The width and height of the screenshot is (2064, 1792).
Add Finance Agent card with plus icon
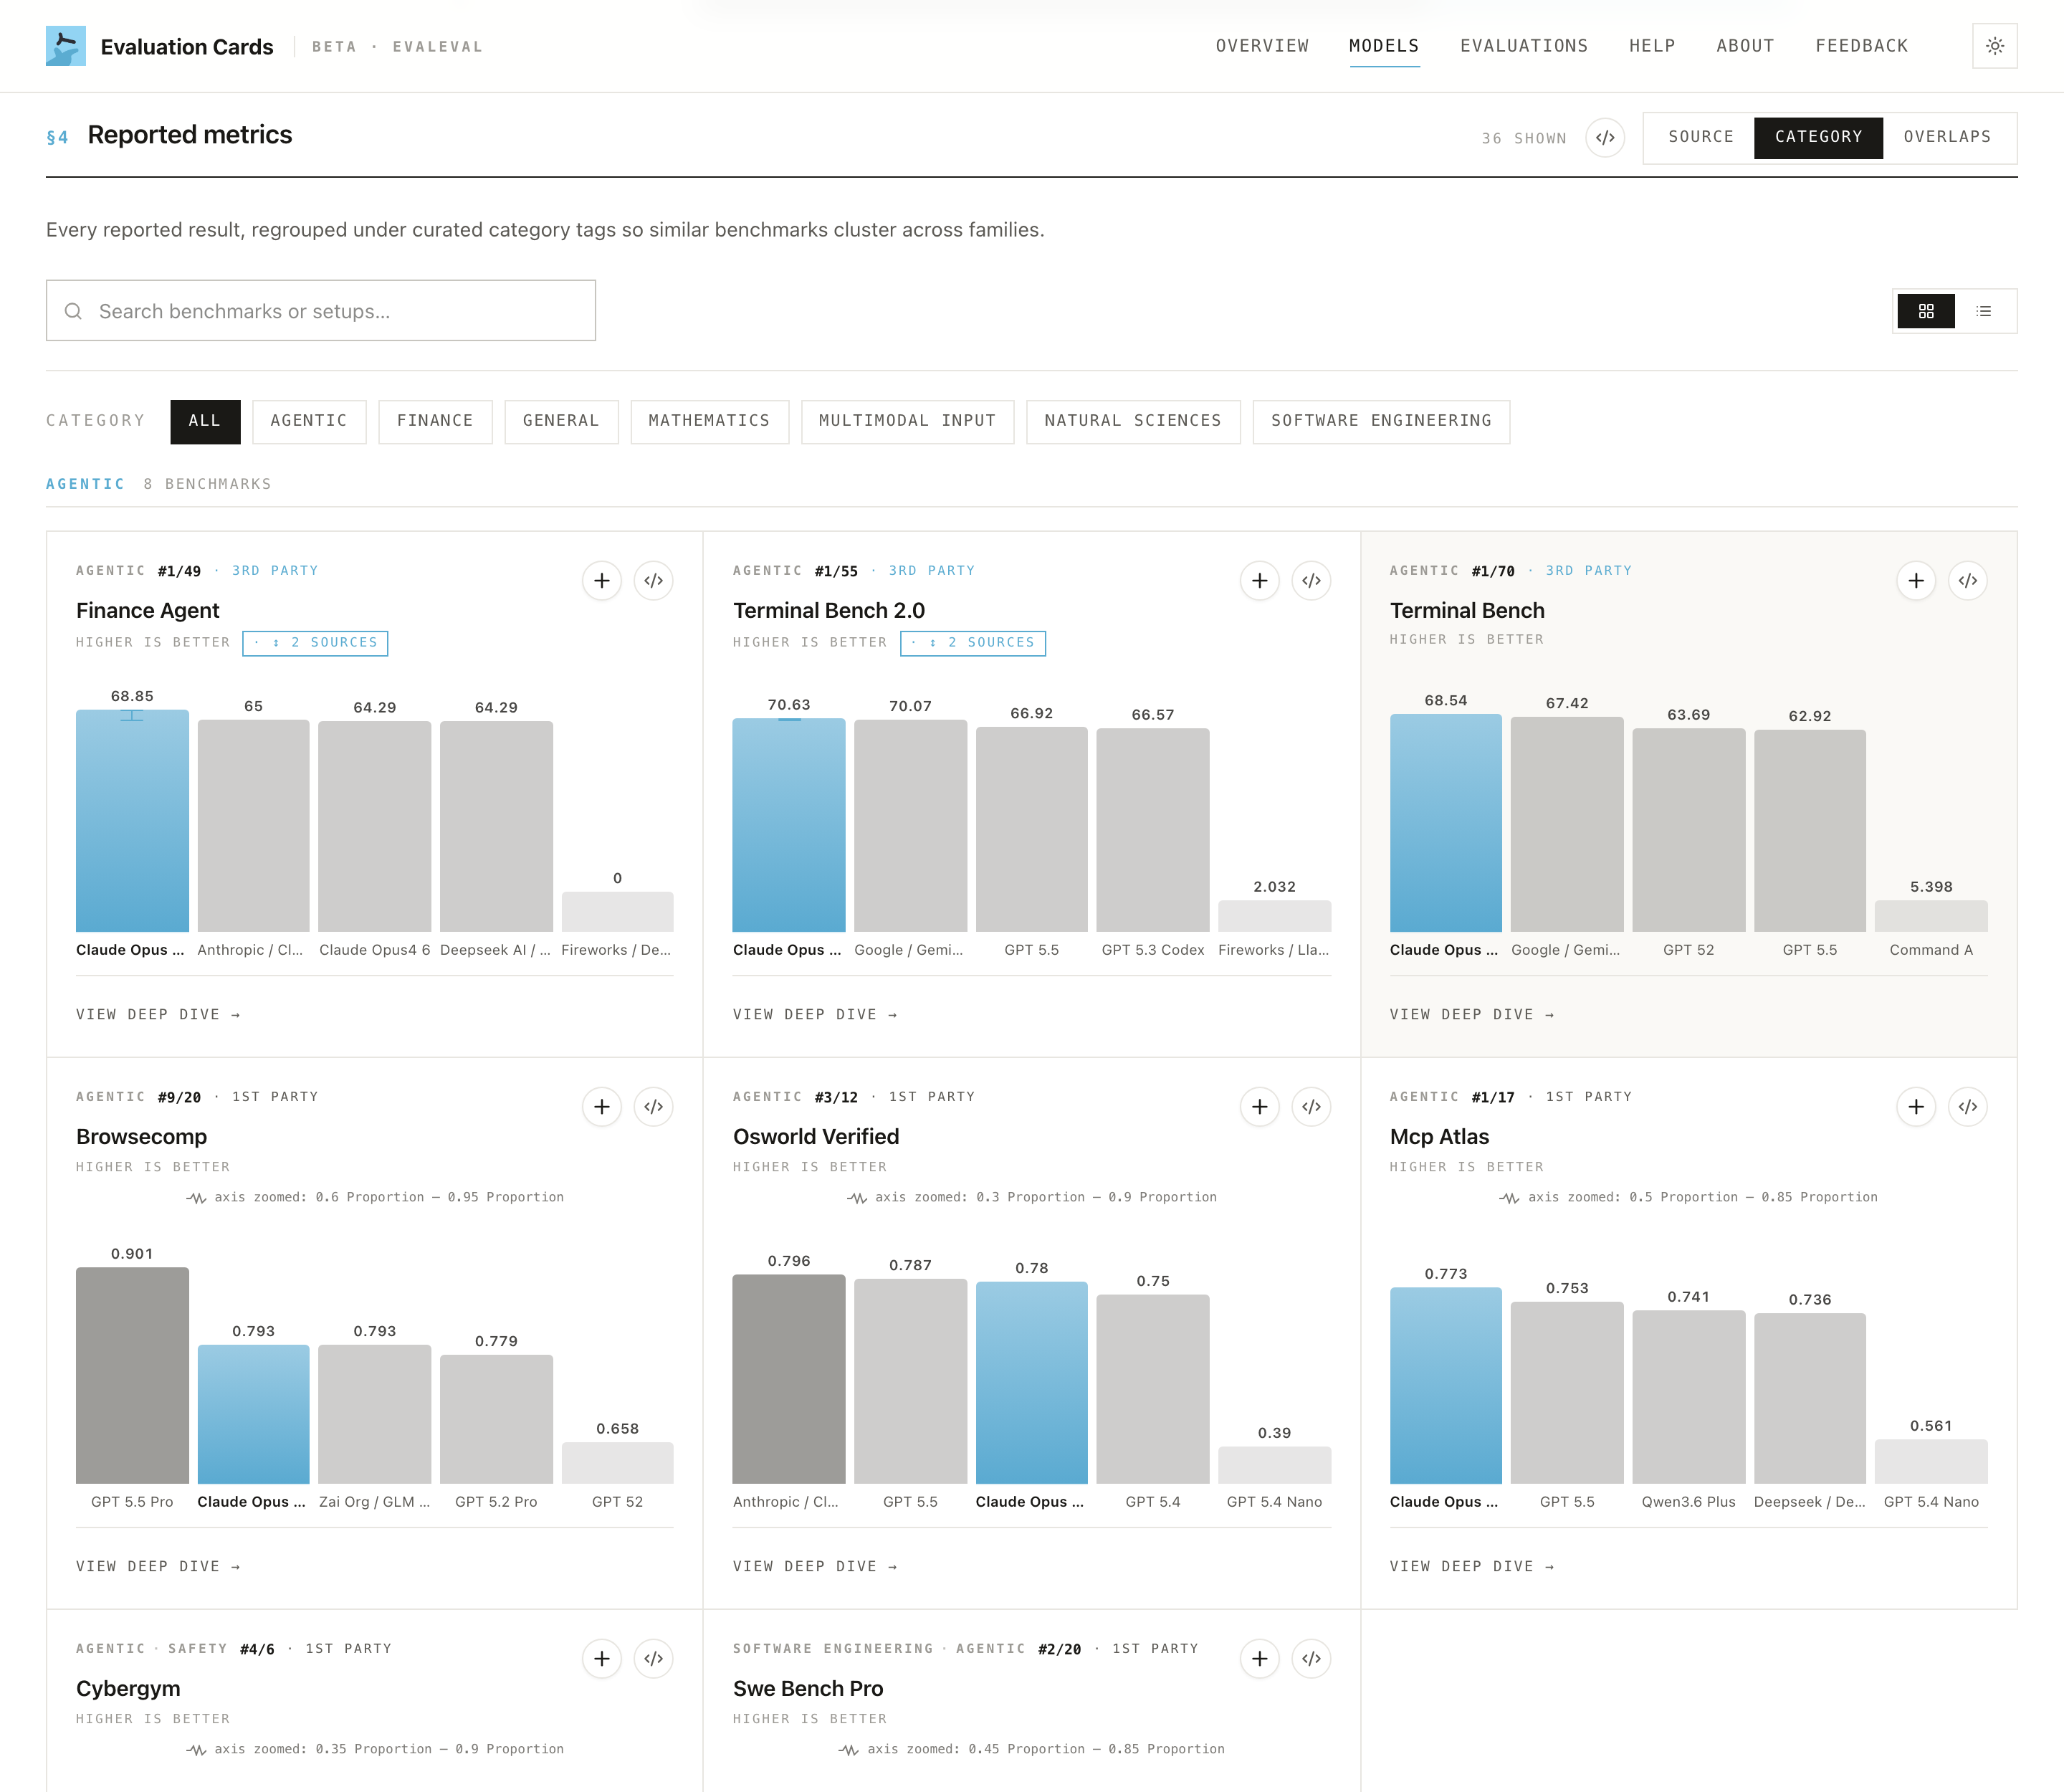click(x=602, y=581)
